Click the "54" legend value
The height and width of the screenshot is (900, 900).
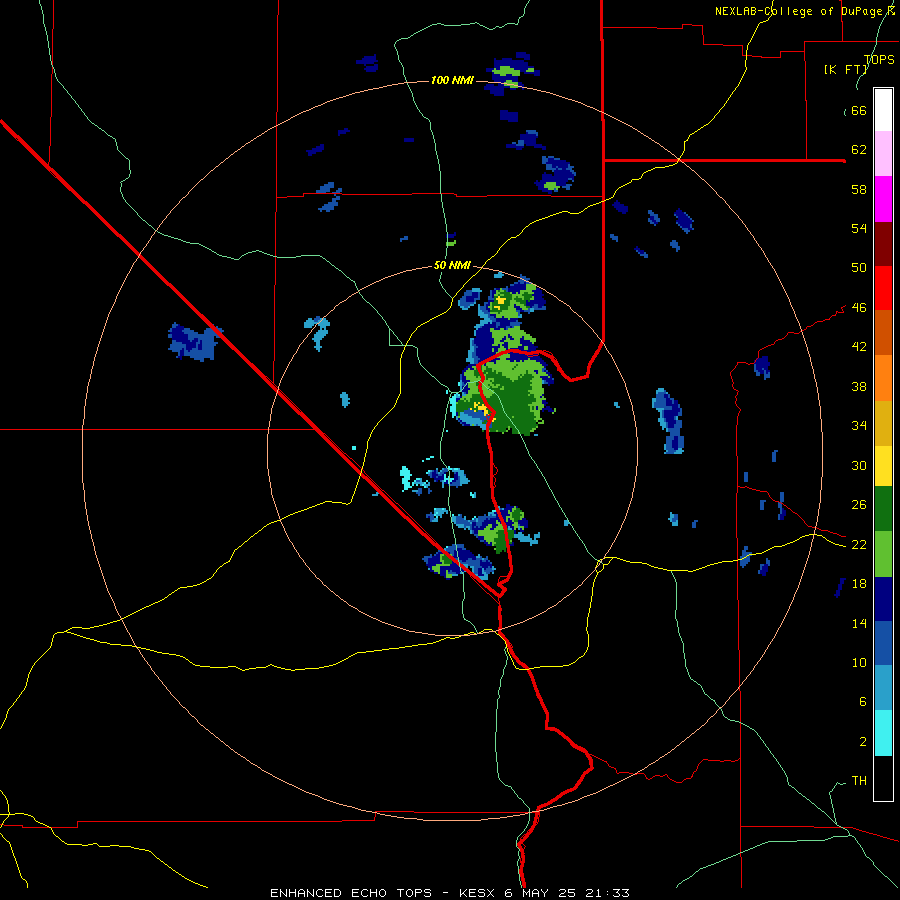coord(859,228)
